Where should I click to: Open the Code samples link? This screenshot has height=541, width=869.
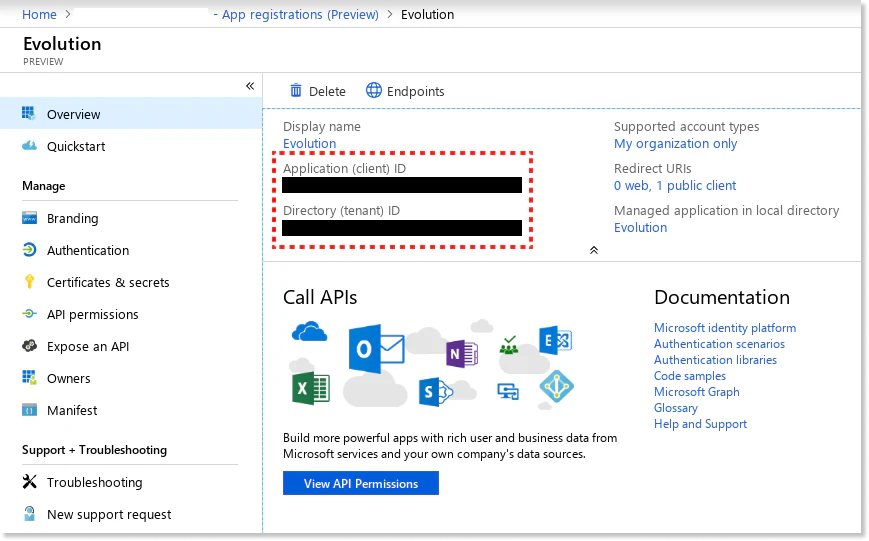[x=689, y=376]
